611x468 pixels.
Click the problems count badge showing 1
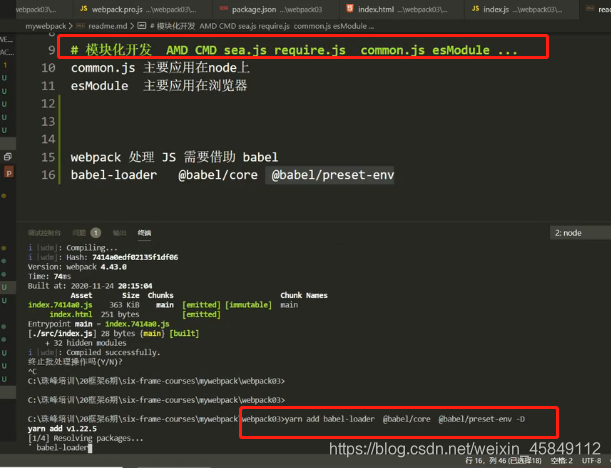click(96, 233)
